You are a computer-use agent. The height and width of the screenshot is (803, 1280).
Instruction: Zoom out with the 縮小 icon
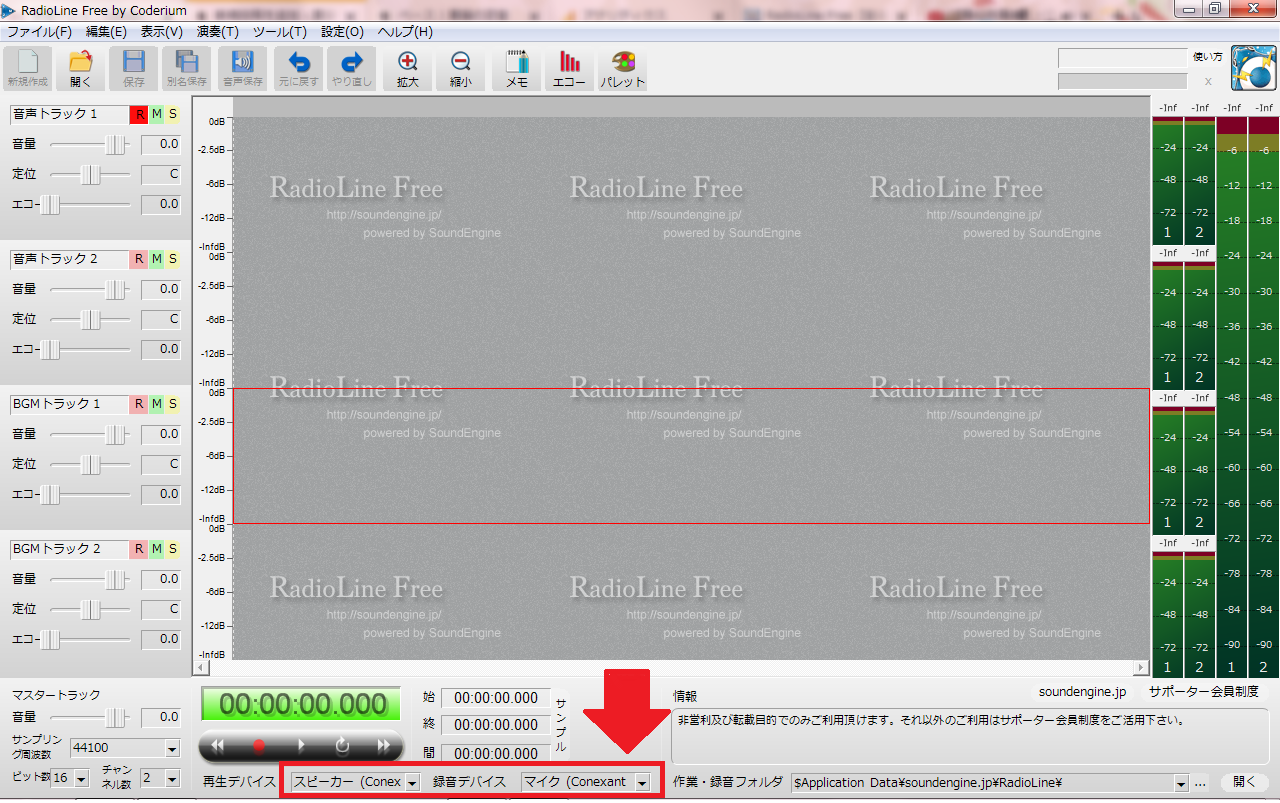[x=460, y=68]
